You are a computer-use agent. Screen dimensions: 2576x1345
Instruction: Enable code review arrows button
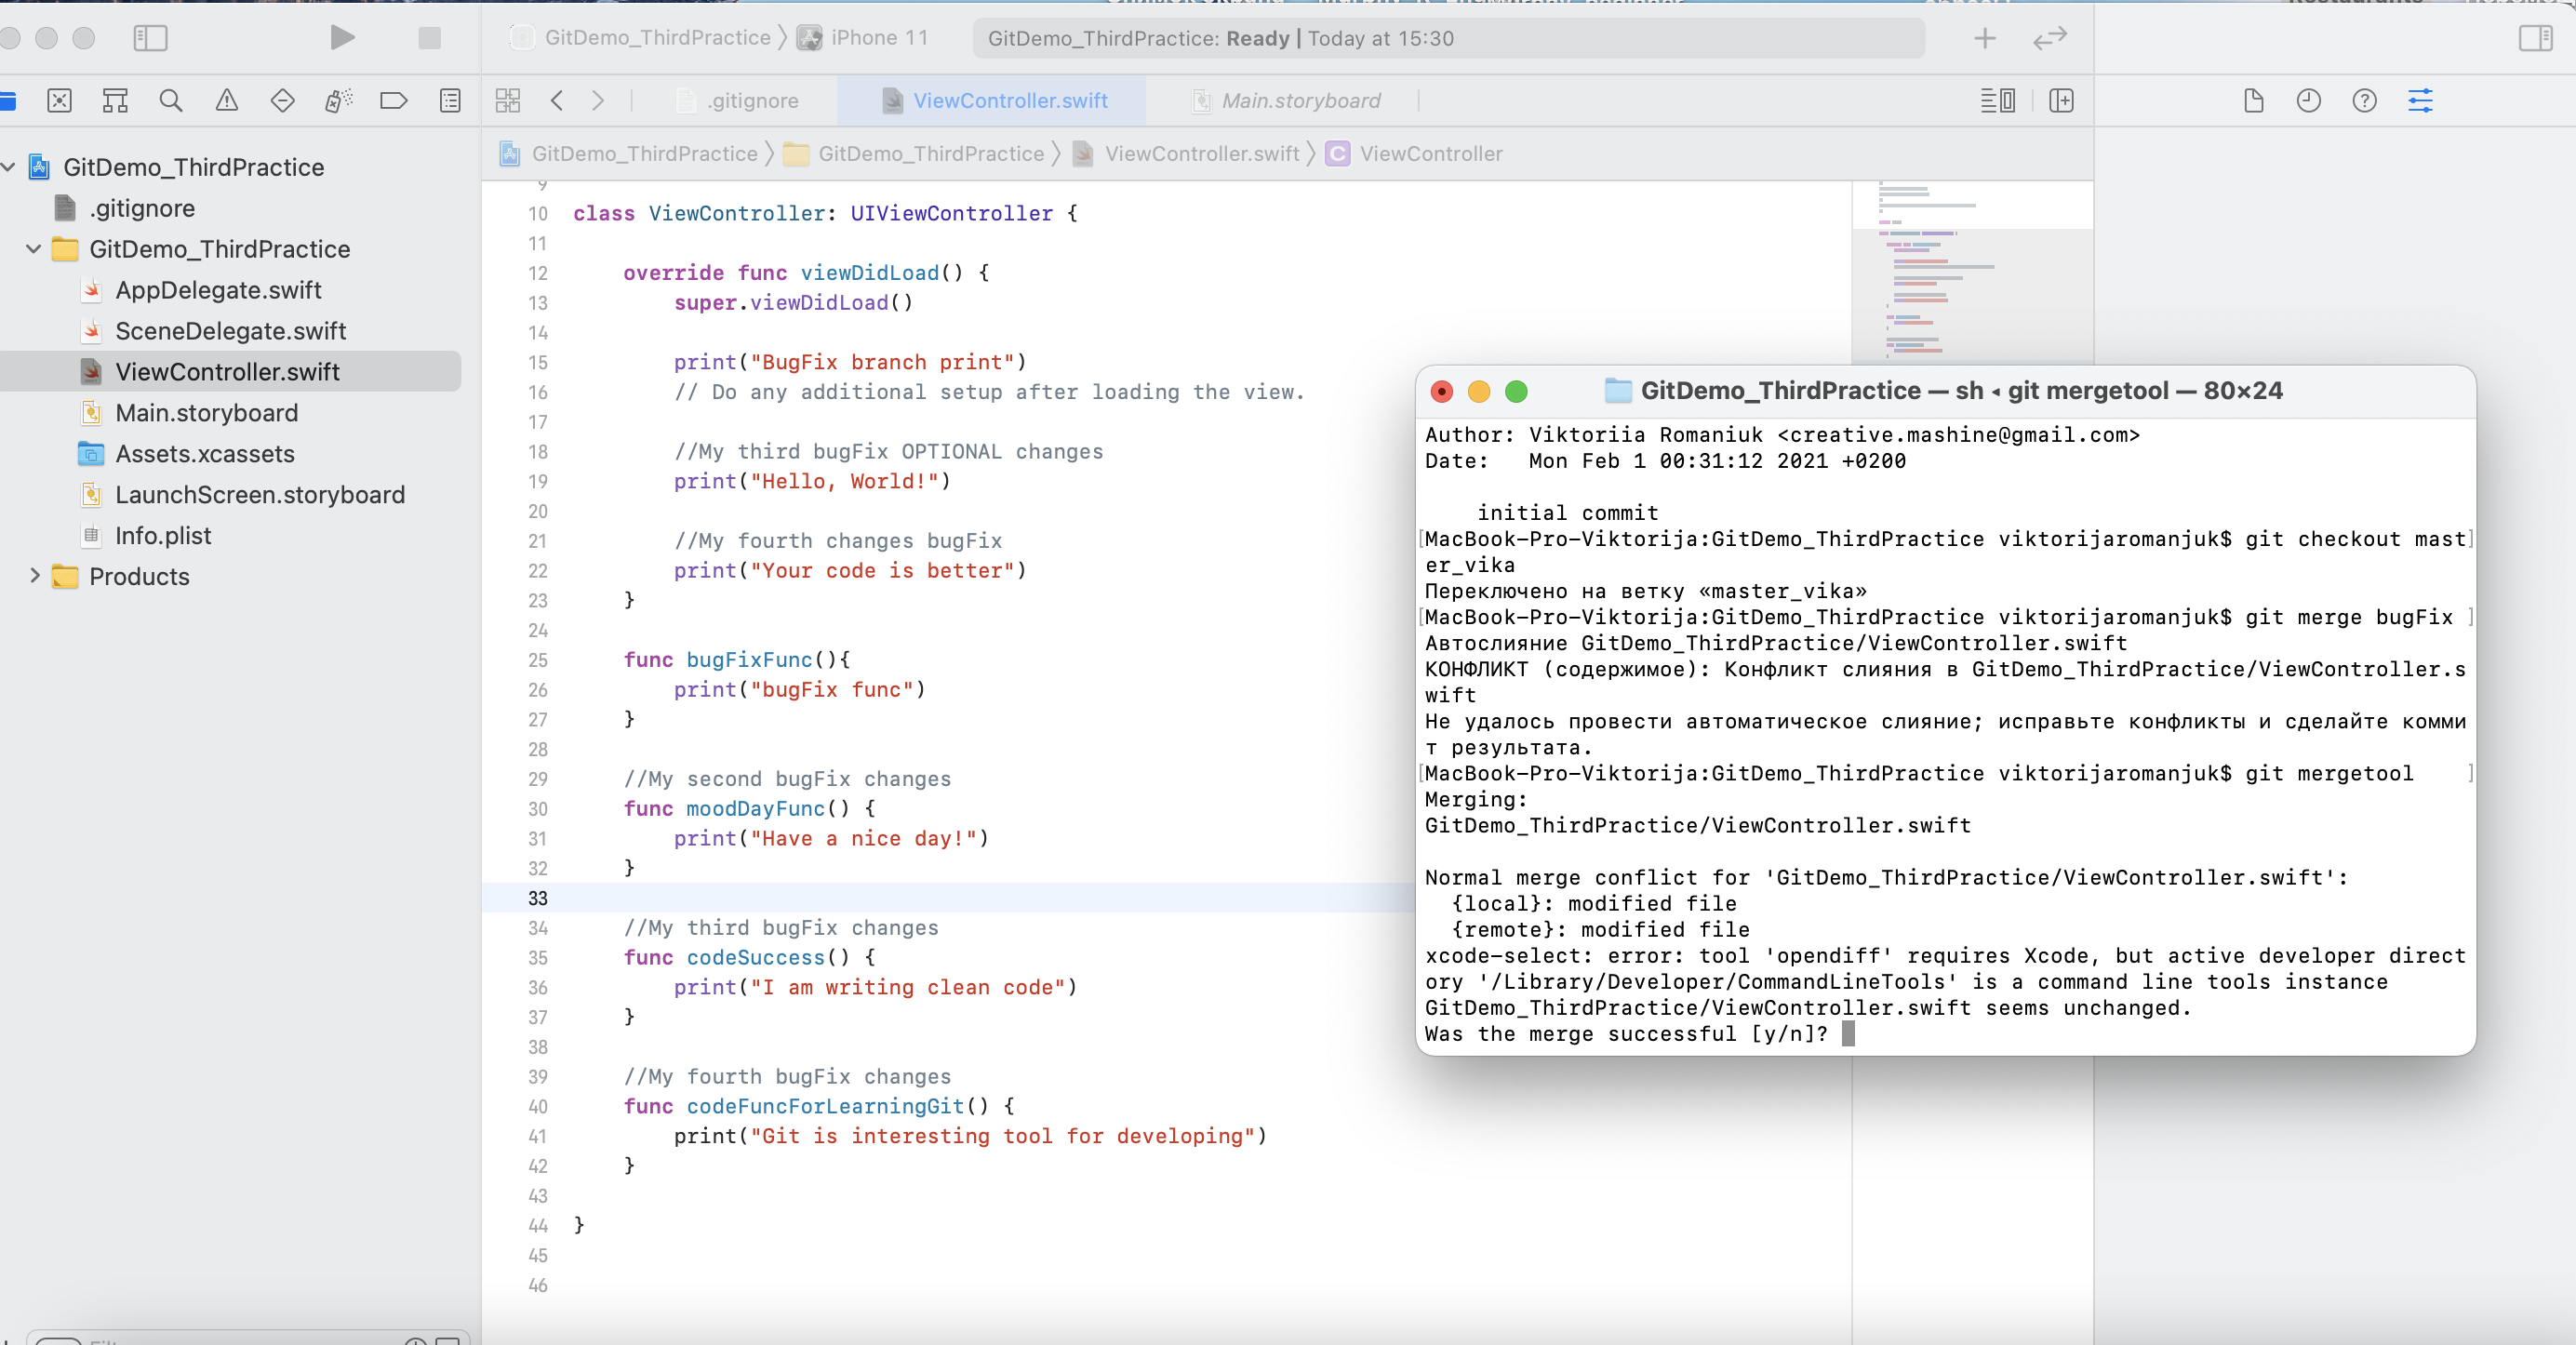[2050, 38]
